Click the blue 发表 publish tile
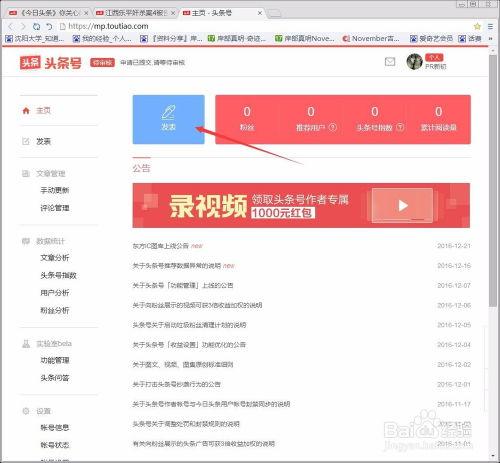The height and width of the screenshot is (463, 500). coord(169,119)
